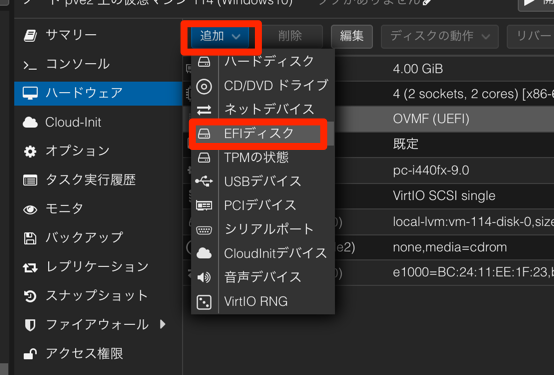Click the serial port connector icon
Viewport: 554px width, 375px height.
(x=204, y=230)
